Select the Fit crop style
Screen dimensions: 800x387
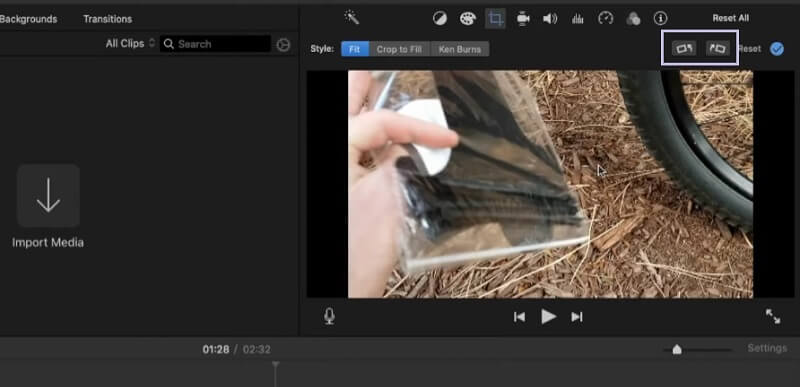click(x=355, y=49)
